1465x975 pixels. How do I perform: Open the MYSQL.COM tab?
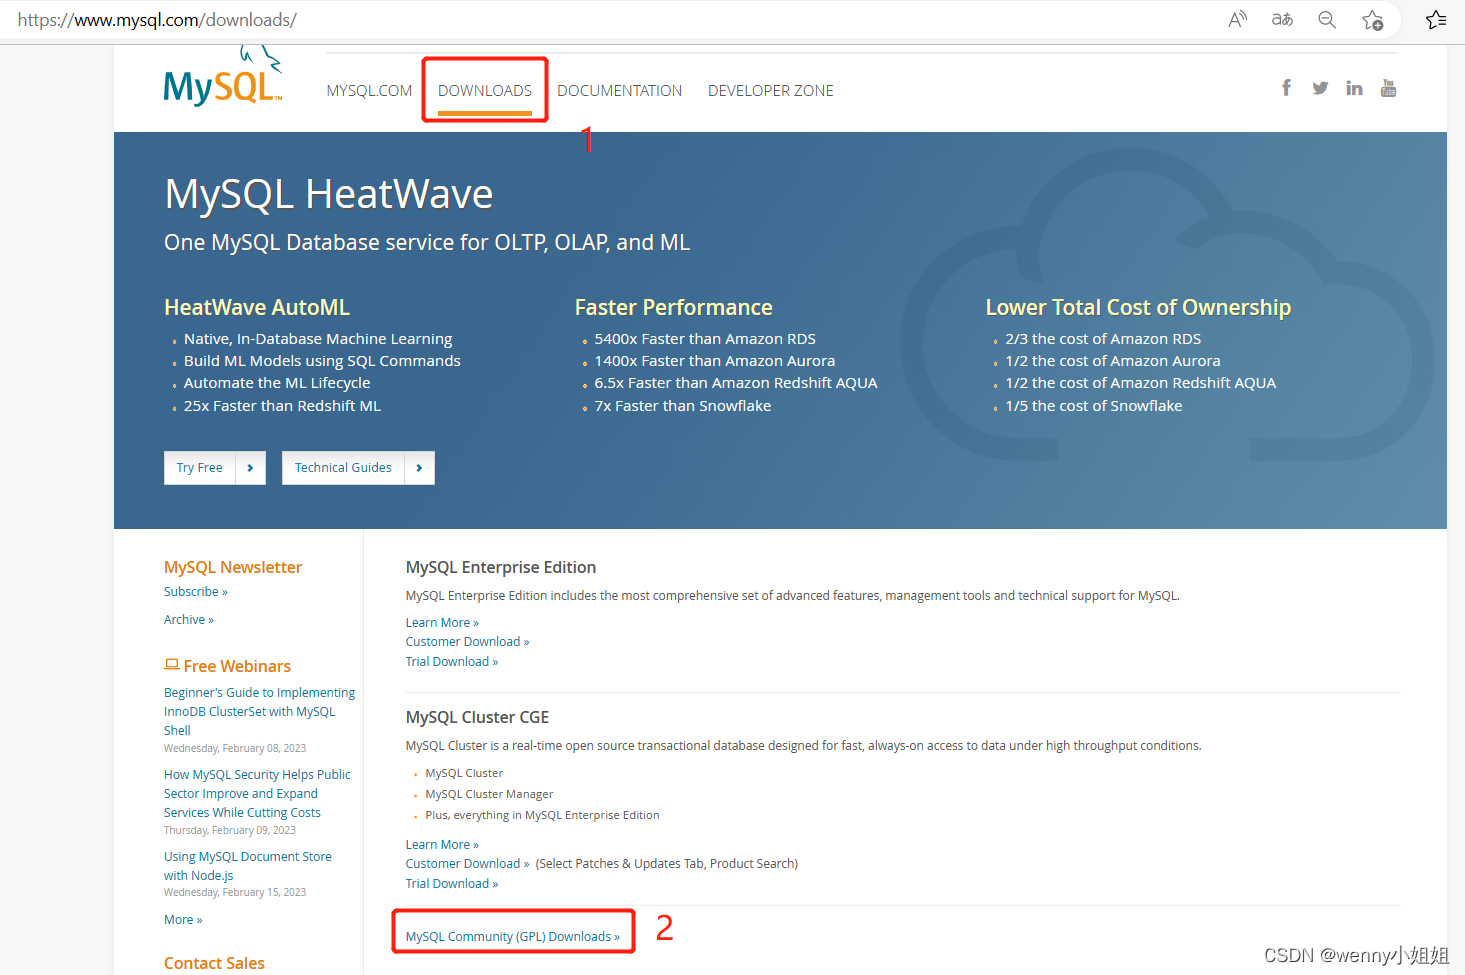(369, 91)
